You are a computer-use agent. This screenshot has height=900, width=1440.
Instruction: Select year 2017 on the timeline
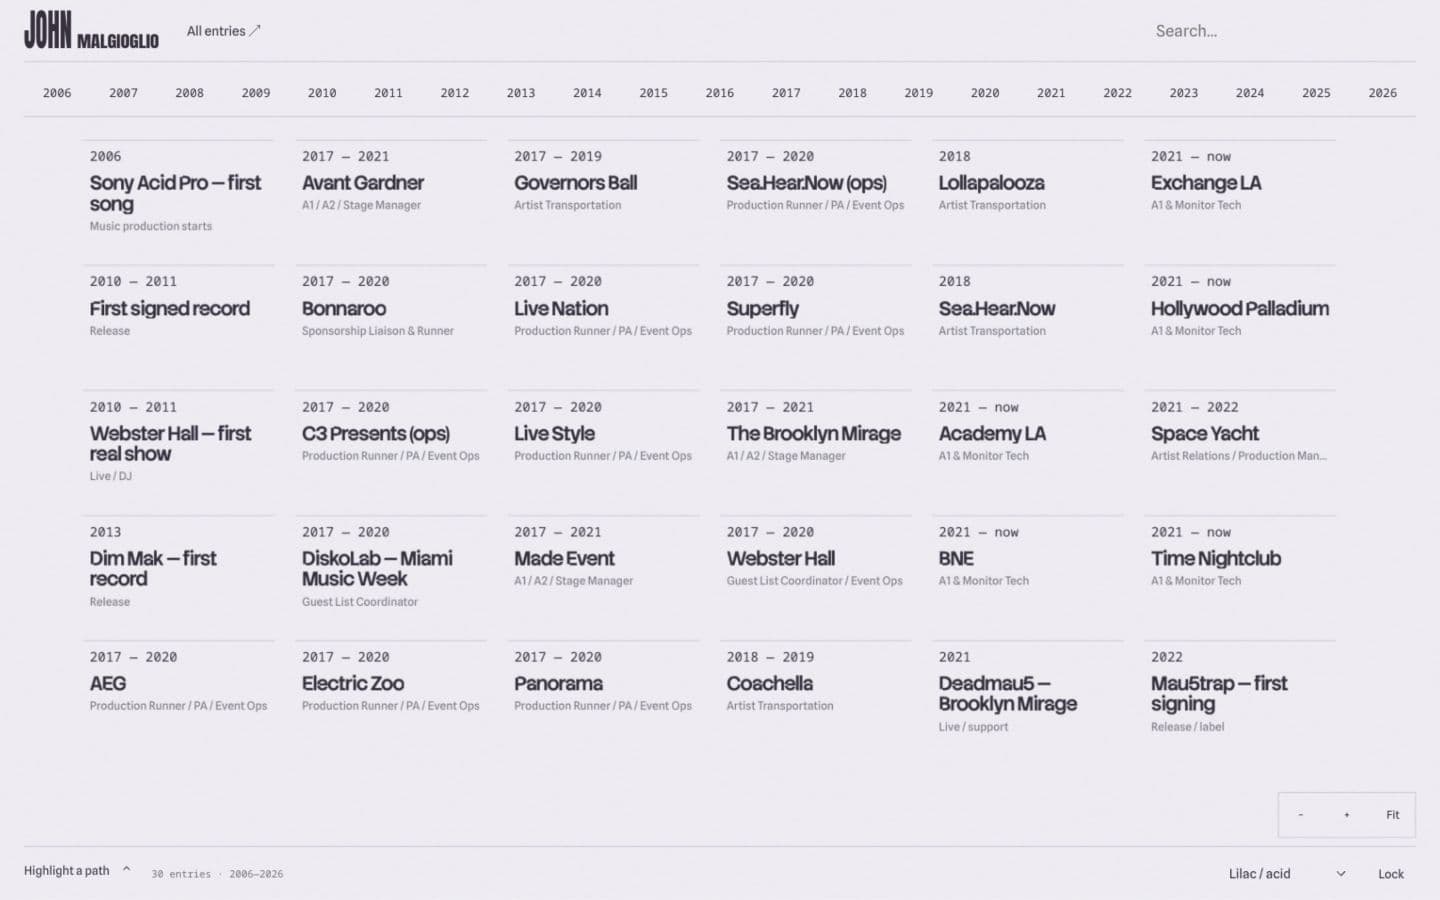[786, 93]
